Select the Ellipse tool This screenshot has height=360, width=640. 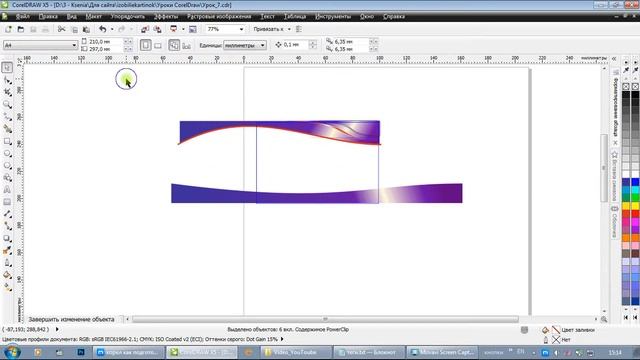click(x=7, y=153)
